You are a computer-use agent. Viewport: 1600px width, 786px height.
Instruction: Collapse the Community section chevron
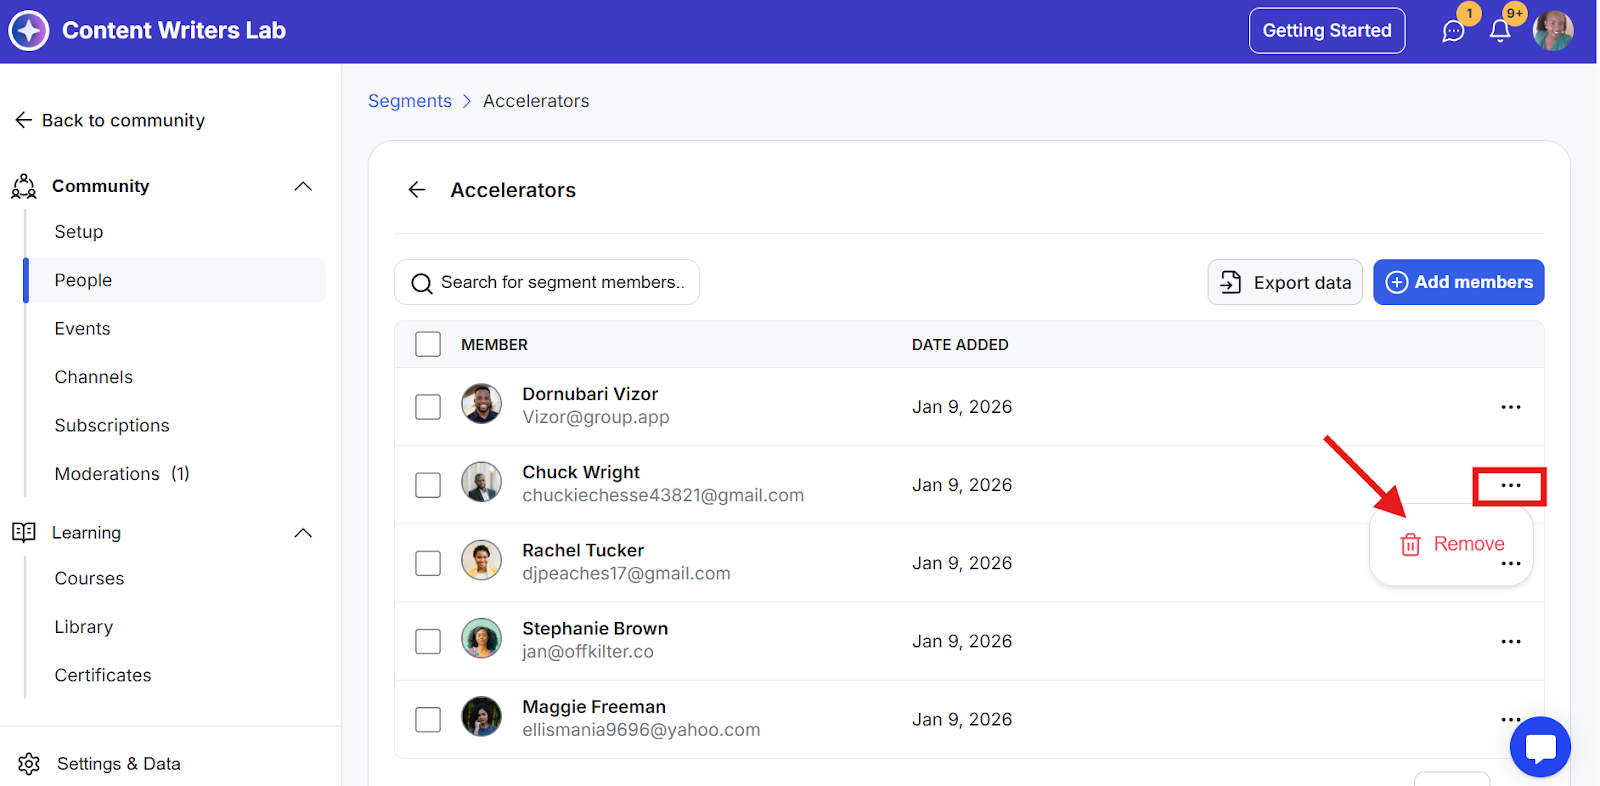303,186
